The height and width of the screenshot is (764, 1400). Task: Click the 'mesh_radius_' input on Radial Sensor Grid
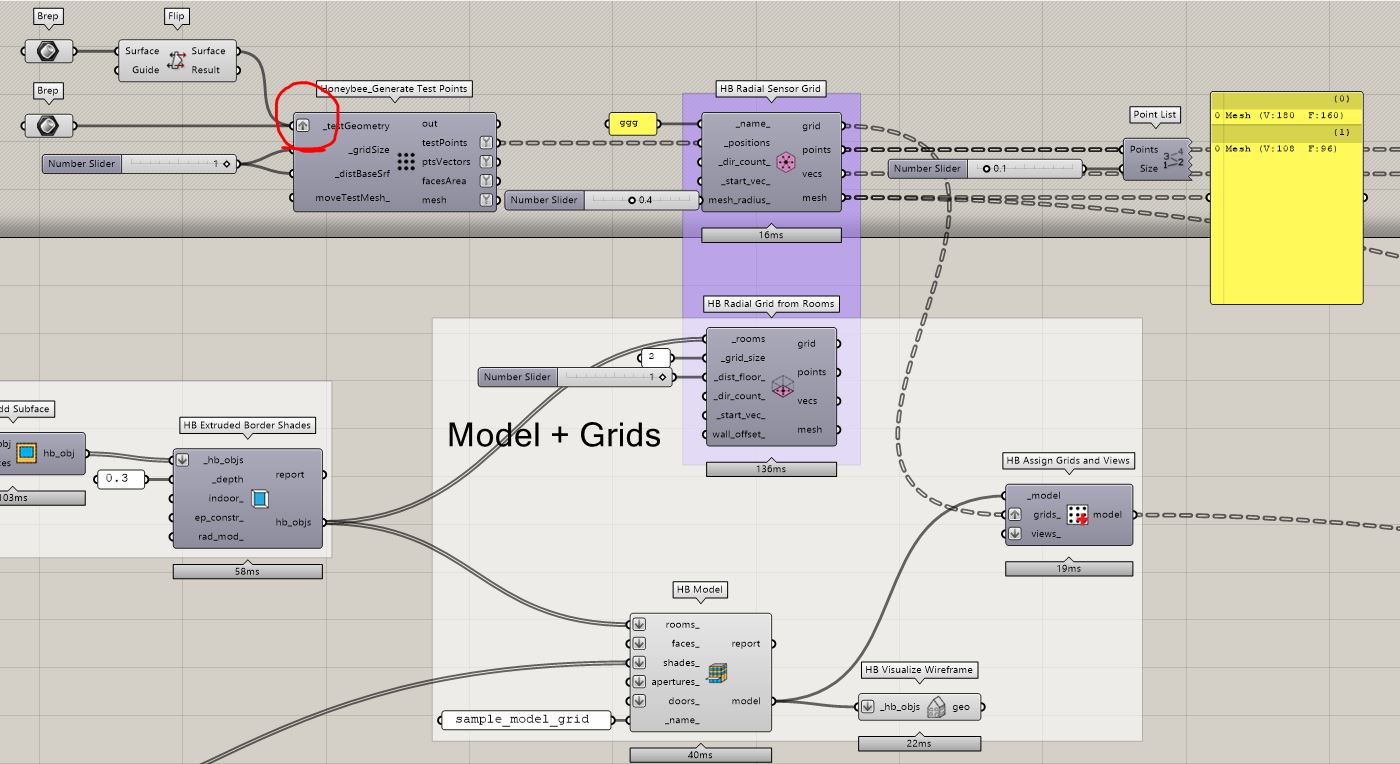(739, 200)
